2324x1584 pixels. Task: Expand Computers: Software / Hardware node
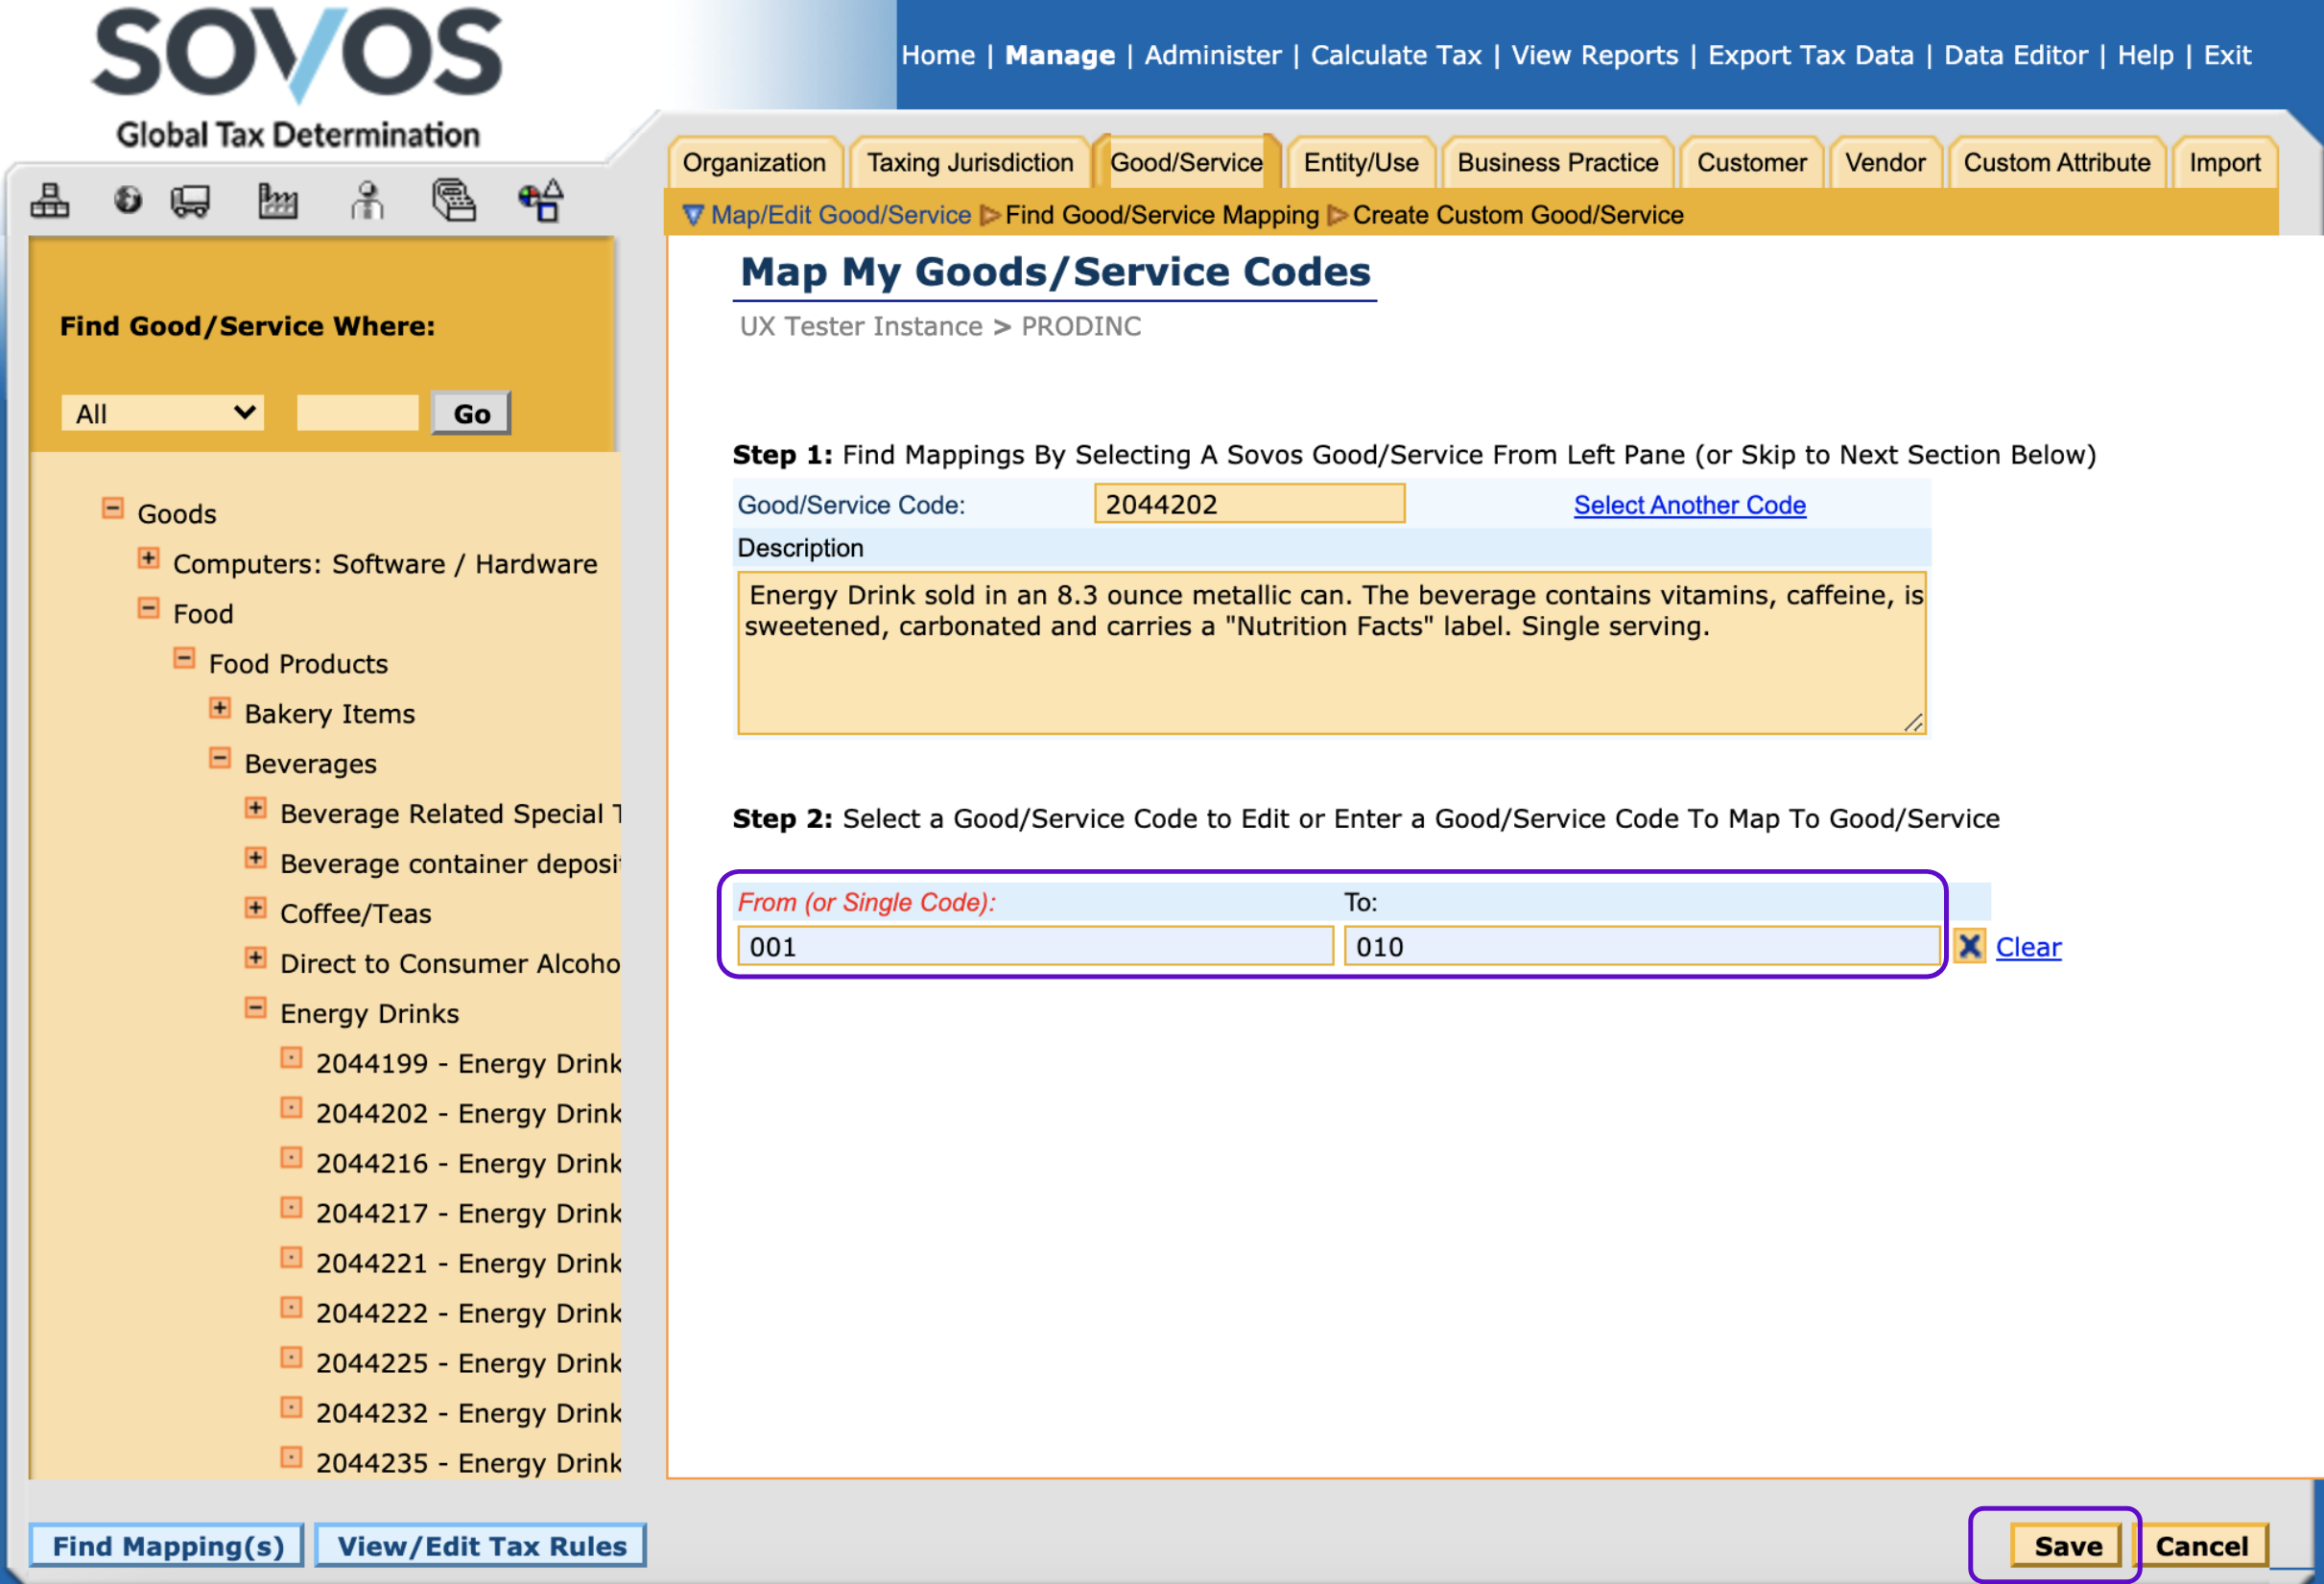coord(148,559)
